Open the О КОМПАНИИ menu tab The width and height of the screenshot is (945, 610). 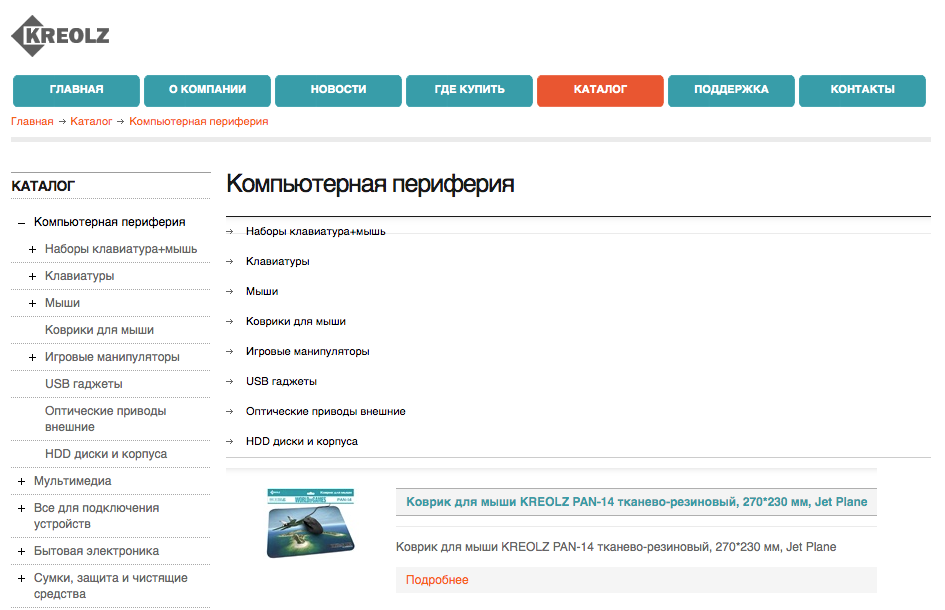207,90
